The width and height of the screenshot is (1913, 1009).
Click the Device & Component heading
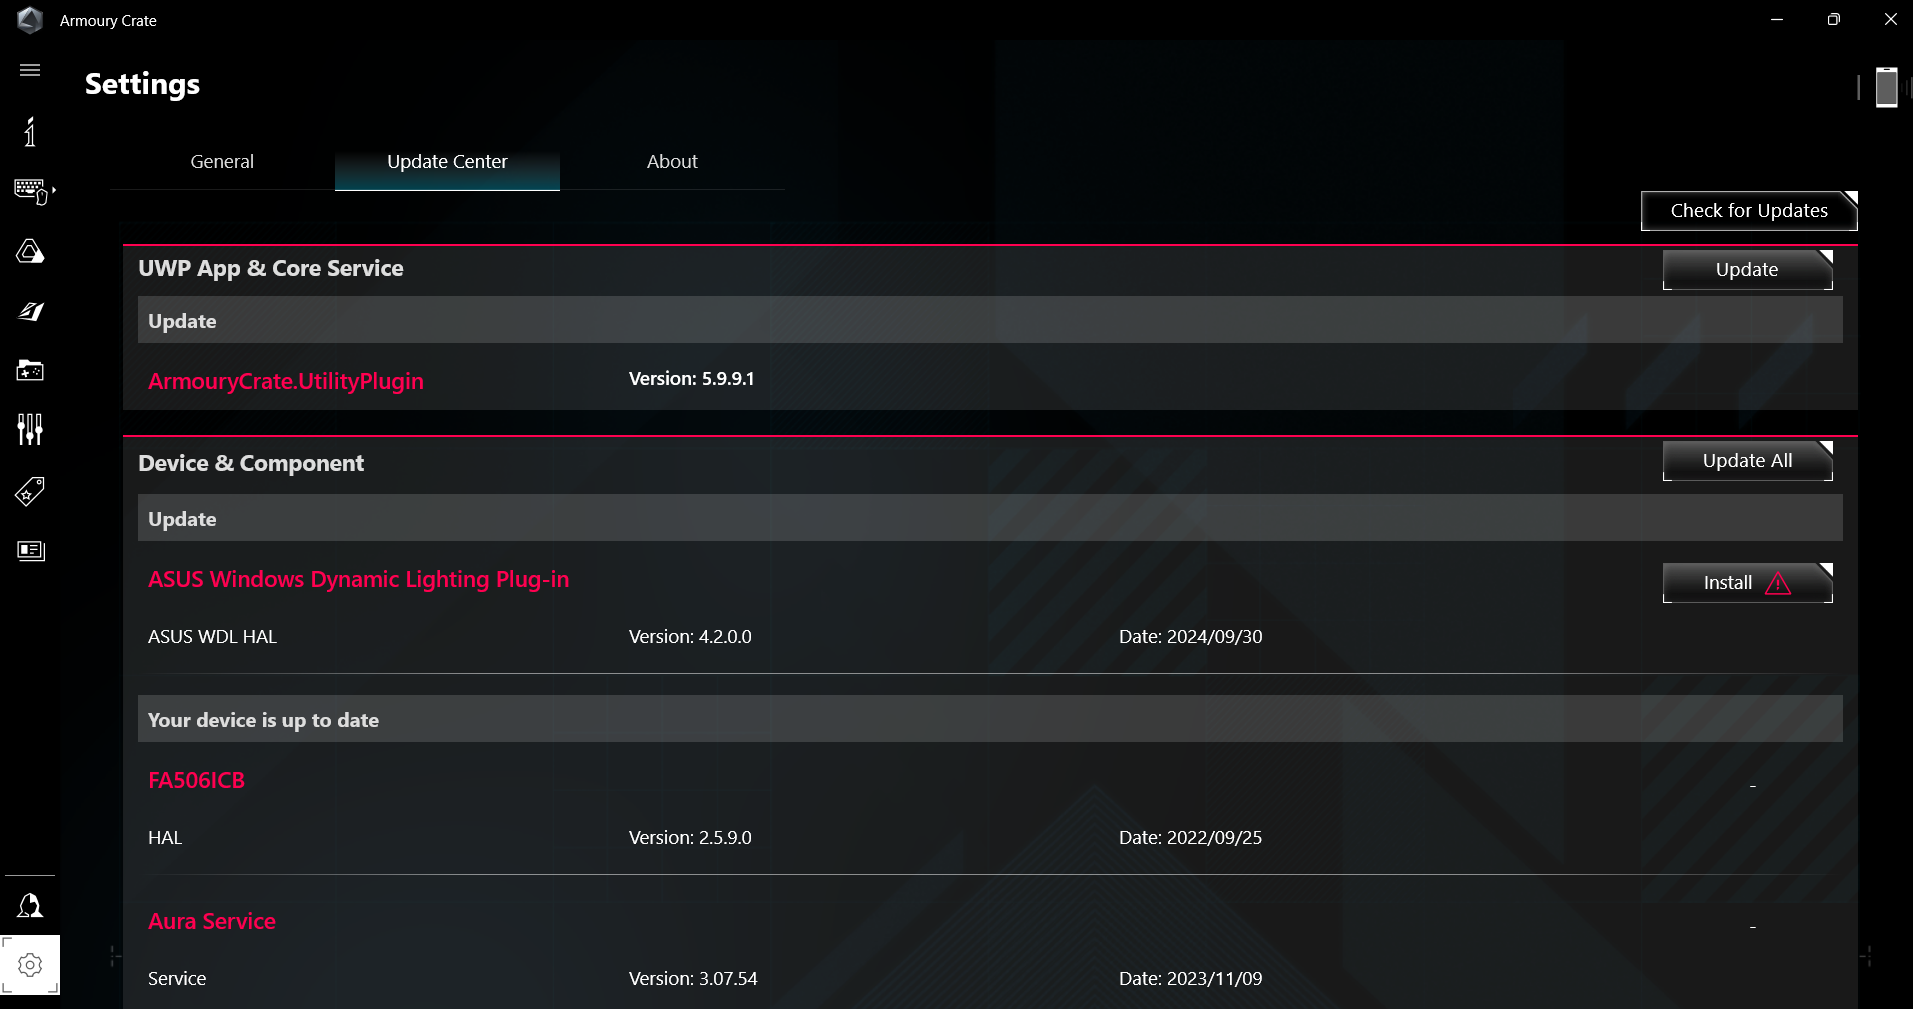click(251, 463)
